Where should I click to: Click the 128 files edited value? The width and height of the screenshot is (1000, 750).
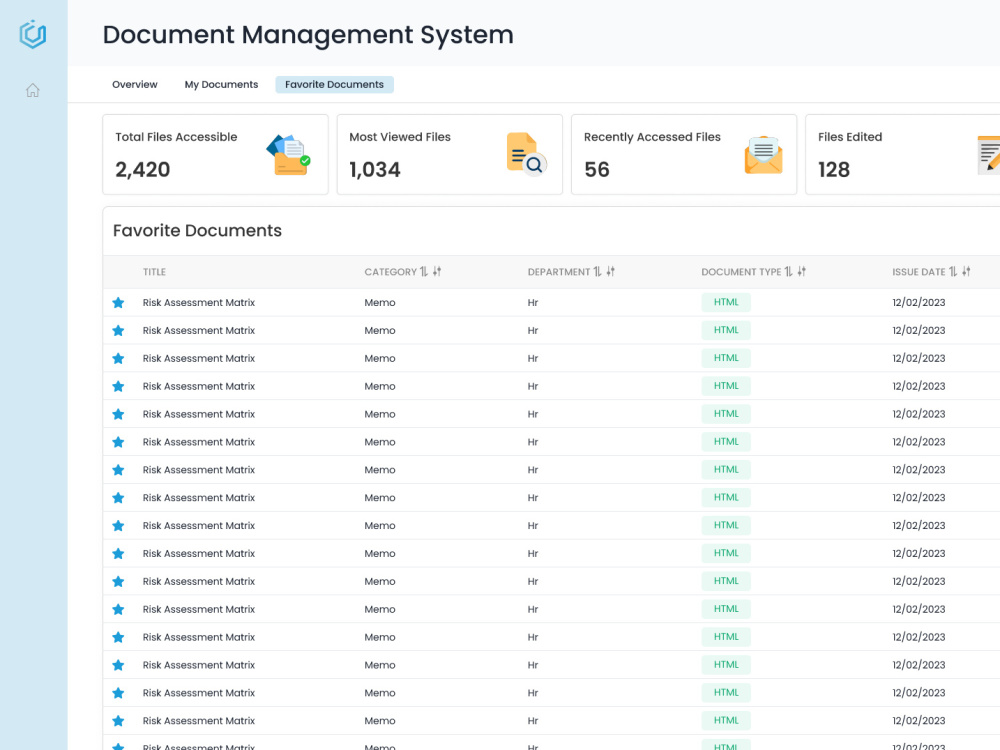pyautogui.click(x=834, y=170)
